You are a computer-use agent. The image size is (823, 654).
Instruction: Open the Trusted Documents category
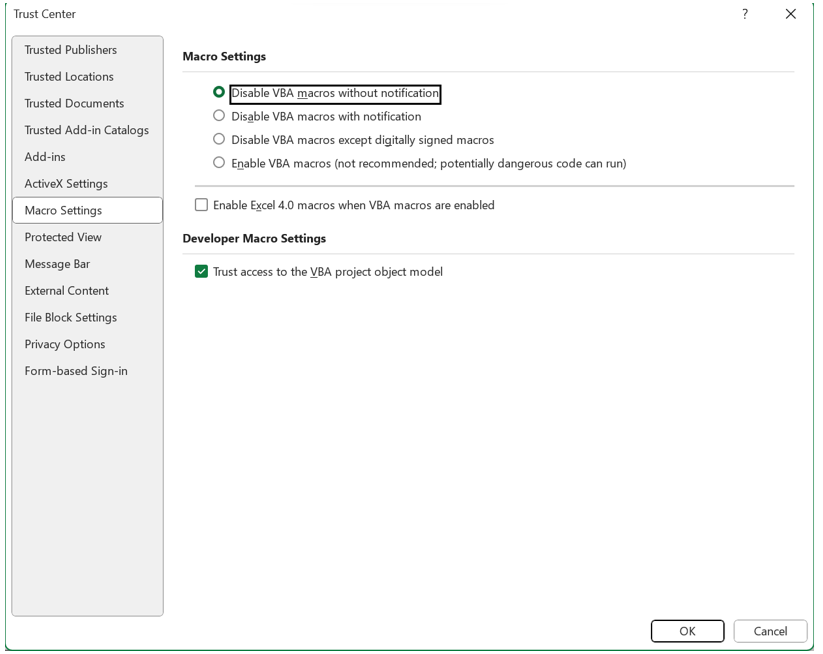click(x=74, y=103)
